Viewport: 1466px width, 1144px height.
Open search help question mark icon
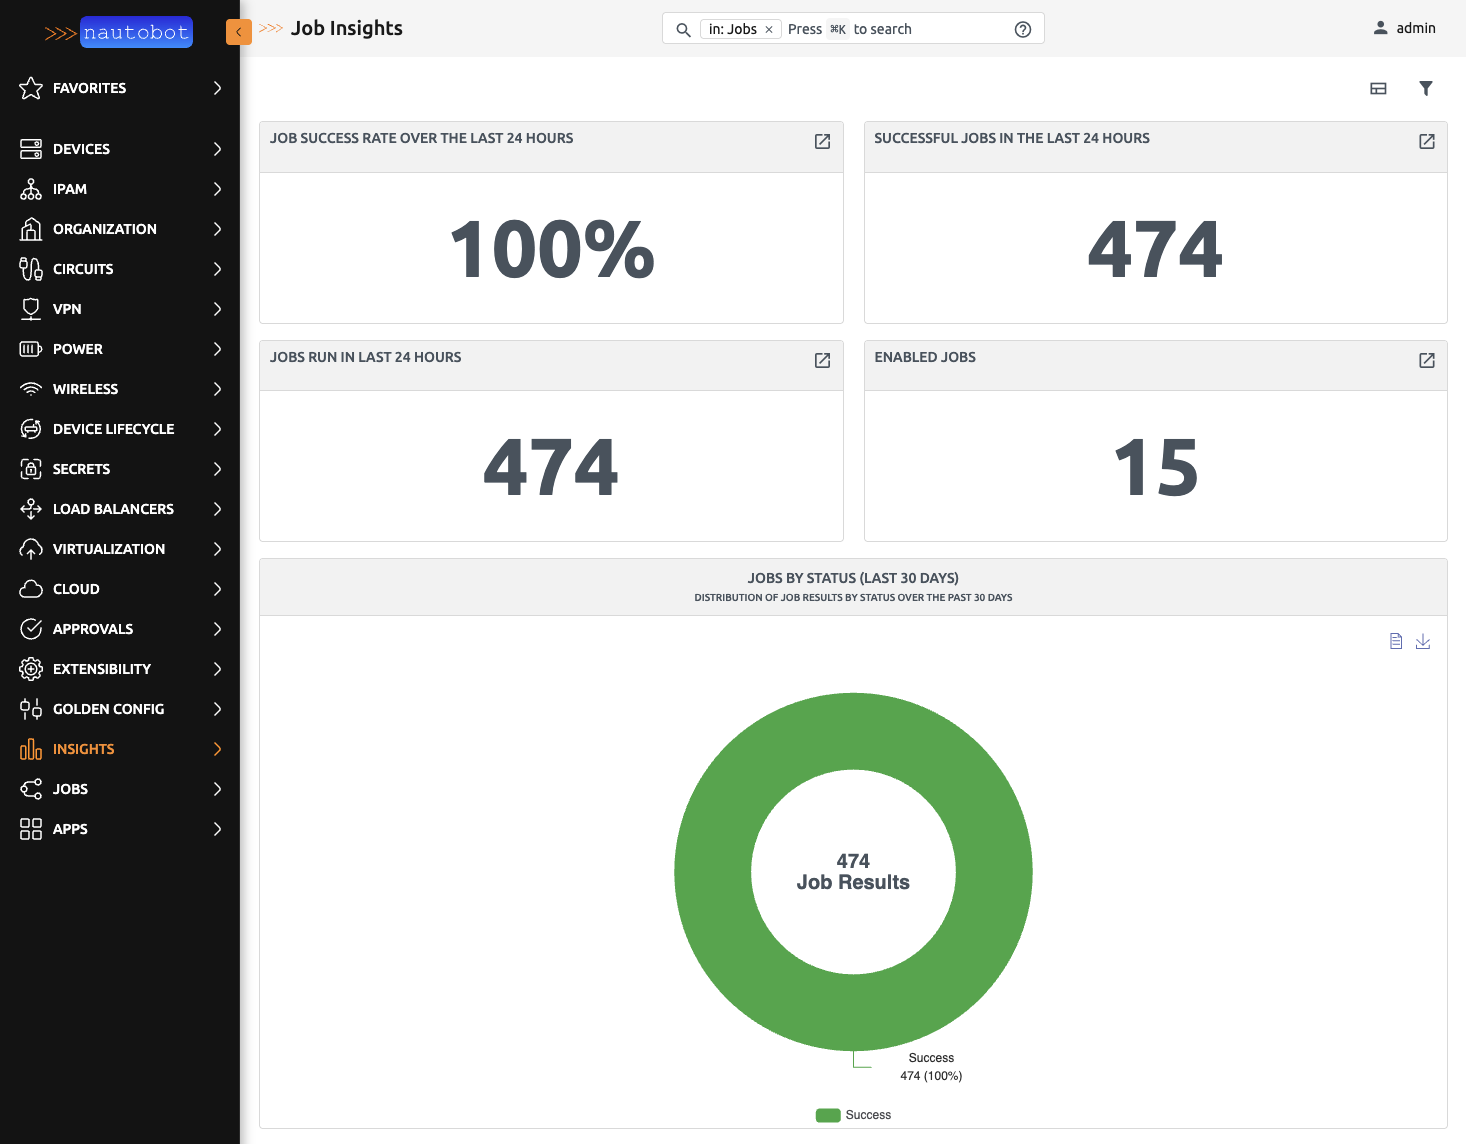(x=1022, y=29)
